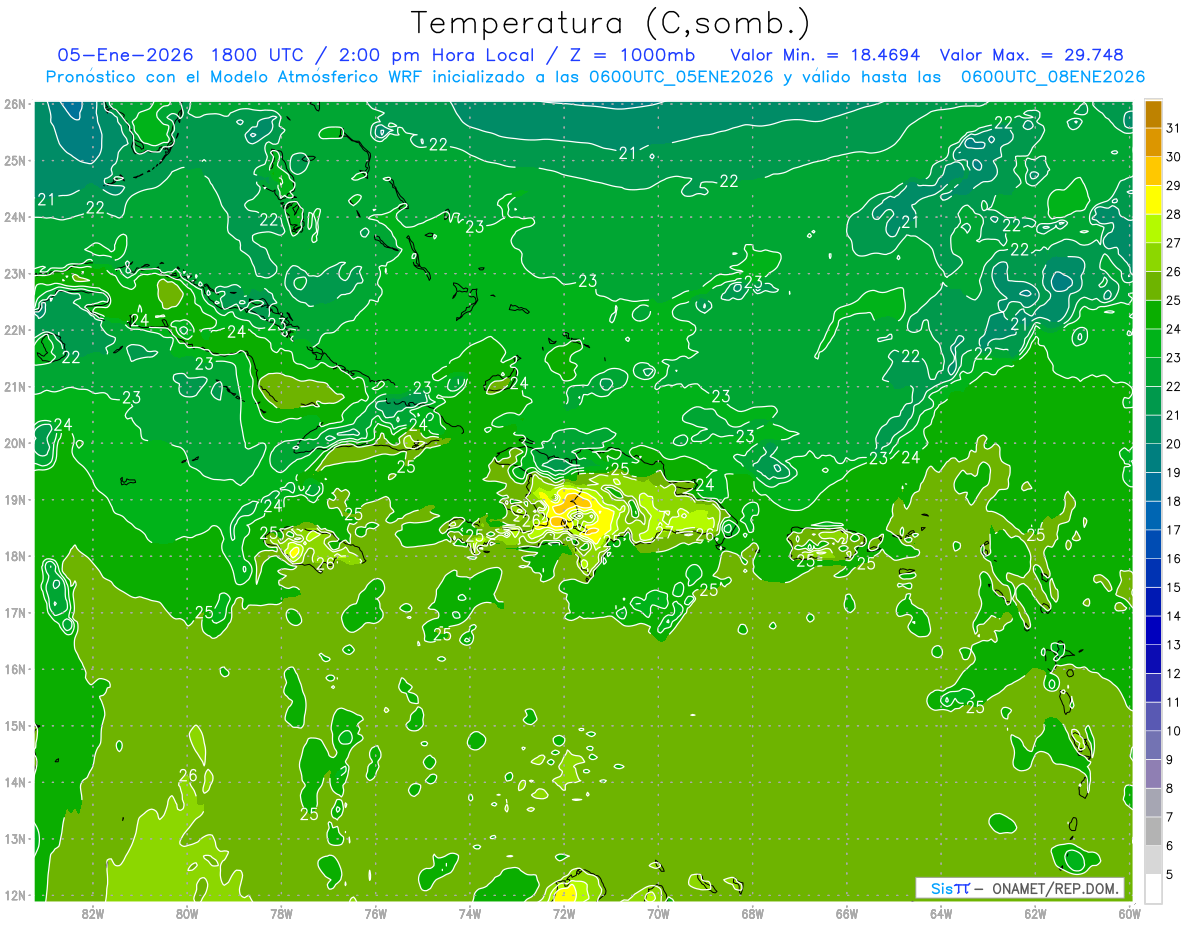Screen dimensions: 1200x927
Task: Click the color scale label "31"
Action: pos(1173,128)
